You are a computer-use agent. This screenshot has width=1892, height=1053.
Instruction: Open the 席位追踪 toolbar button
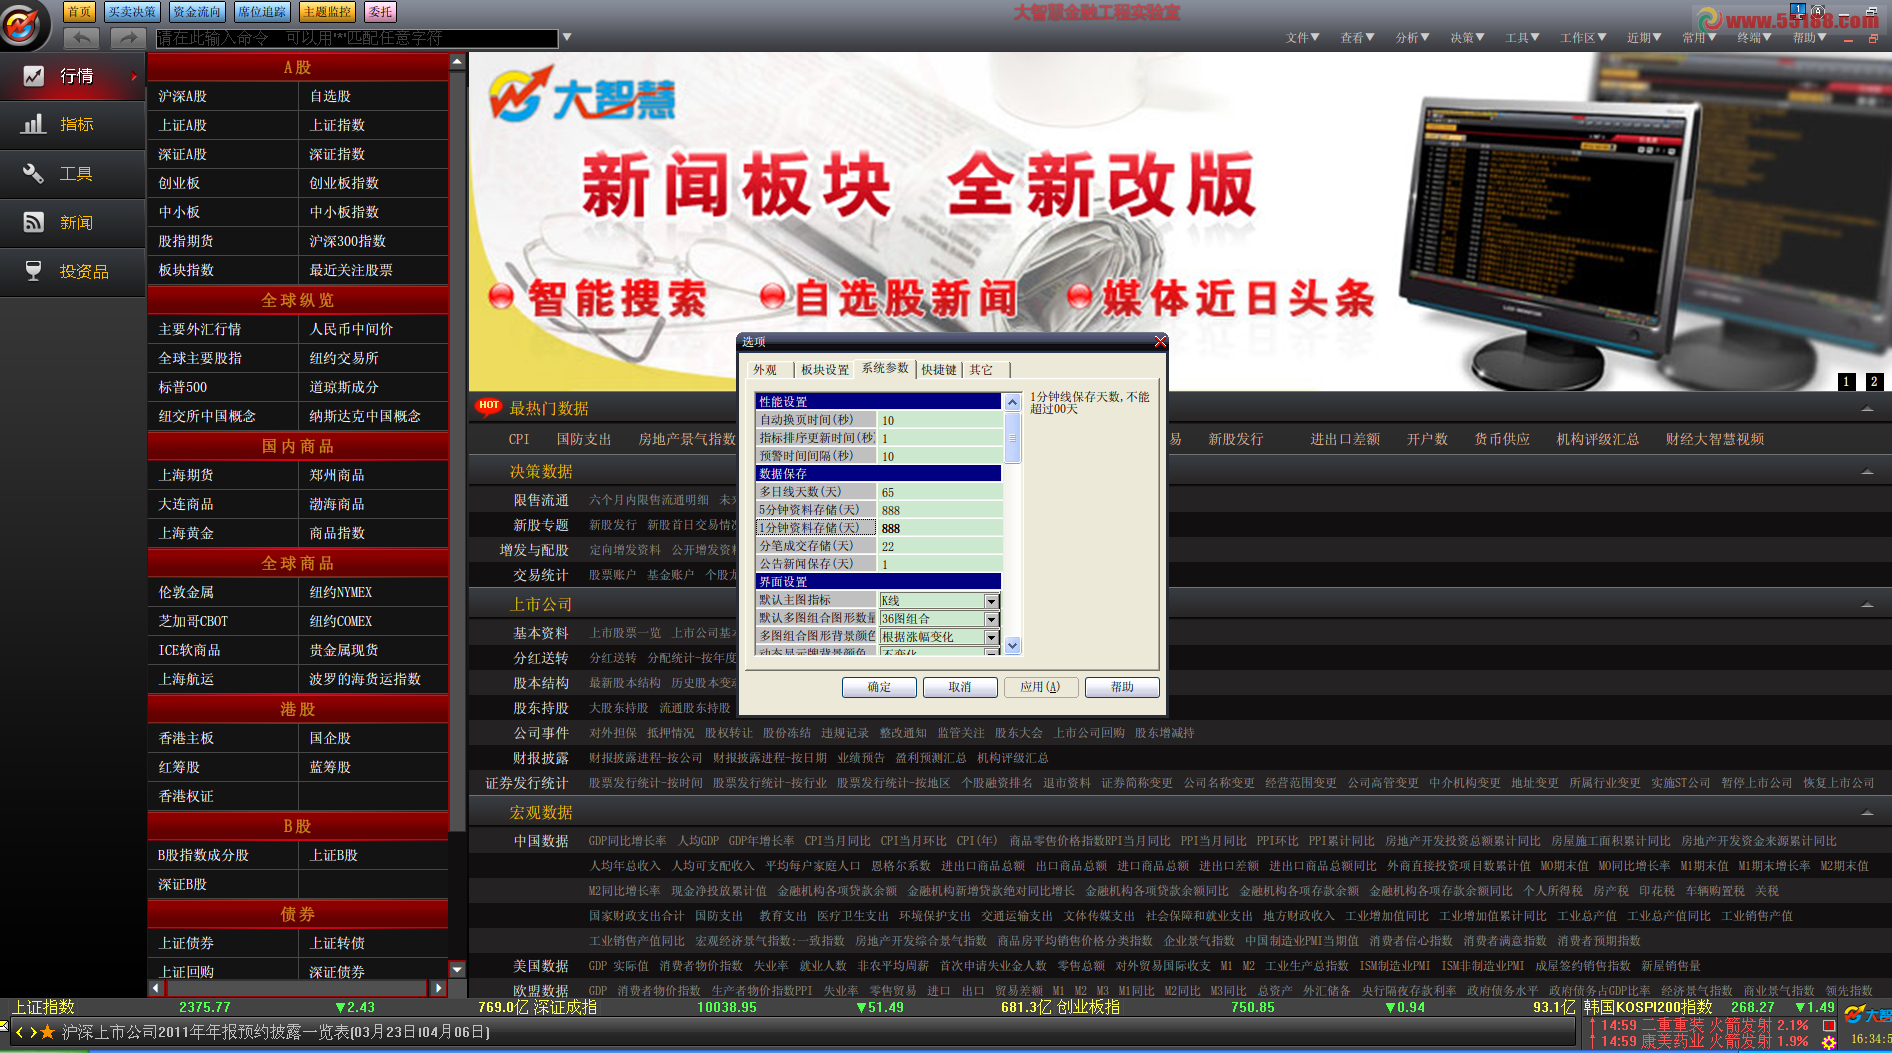coord(262,12)
